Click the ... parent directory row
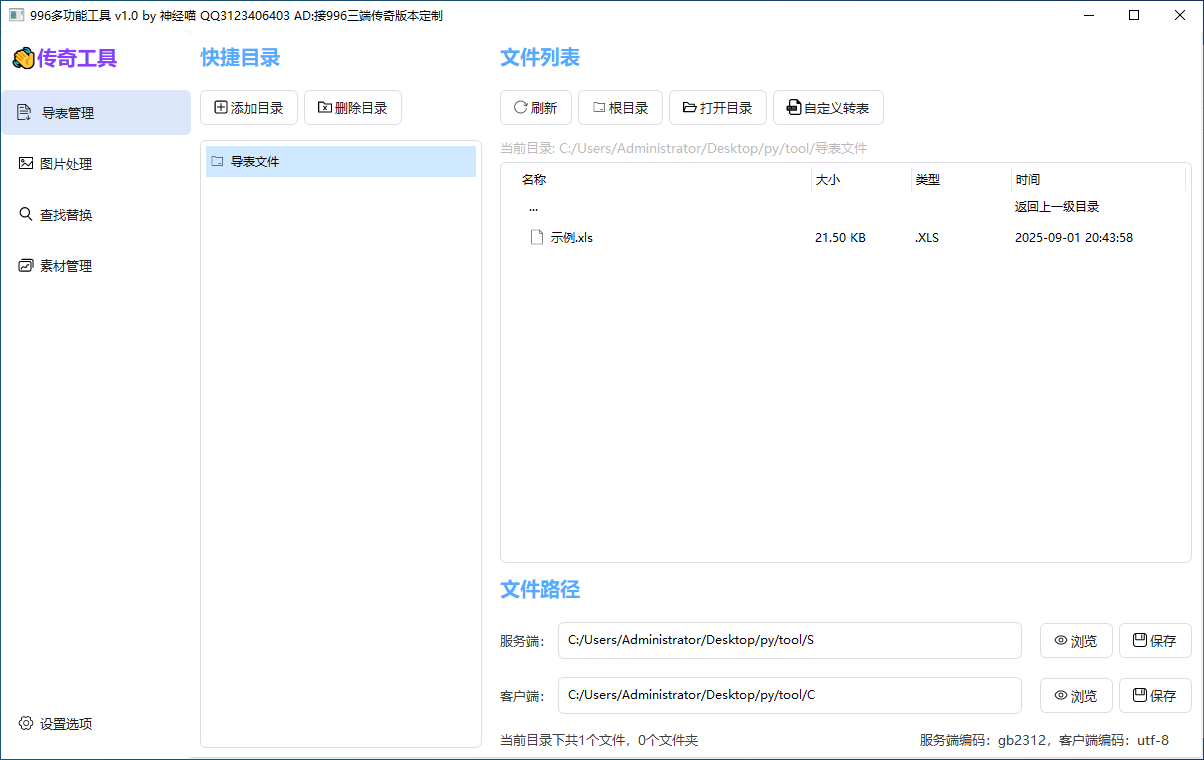 (x=845, y=207)
